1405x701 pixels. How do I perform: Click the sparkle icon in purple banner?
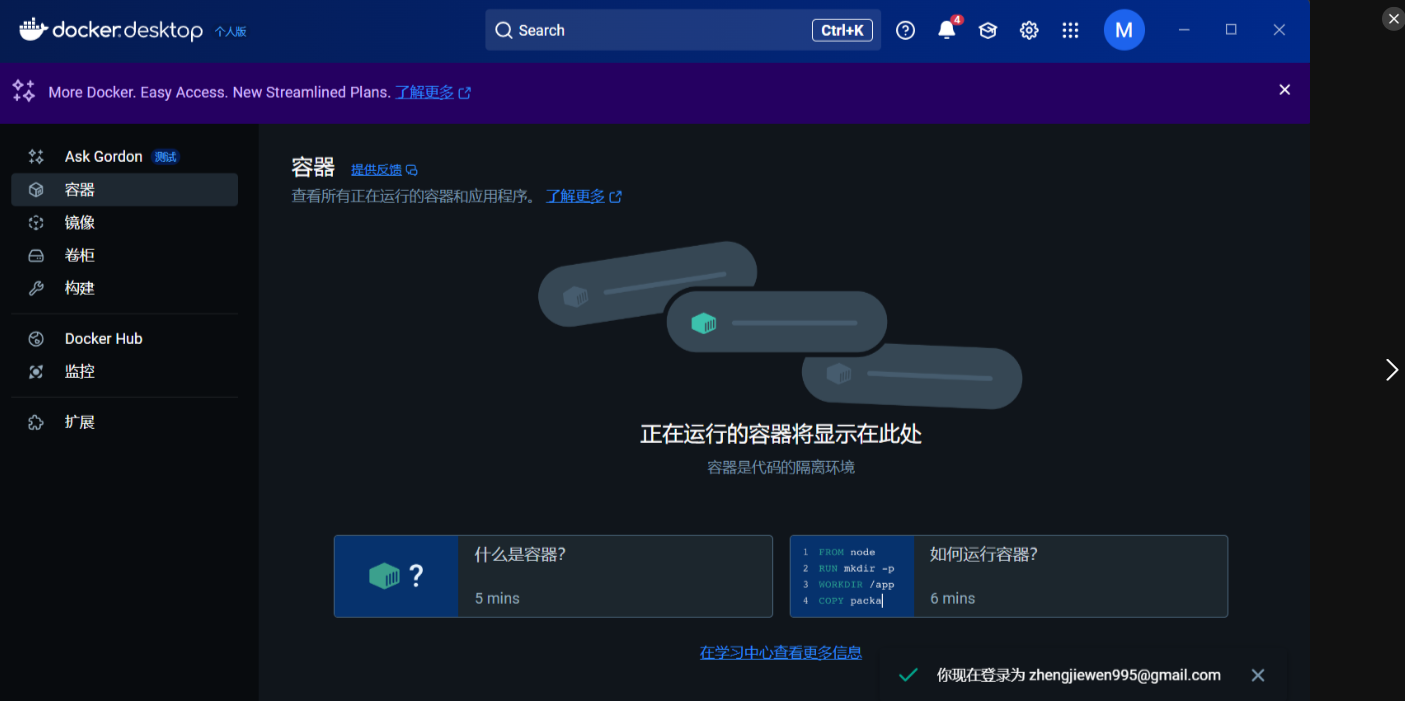click(24, 91)
